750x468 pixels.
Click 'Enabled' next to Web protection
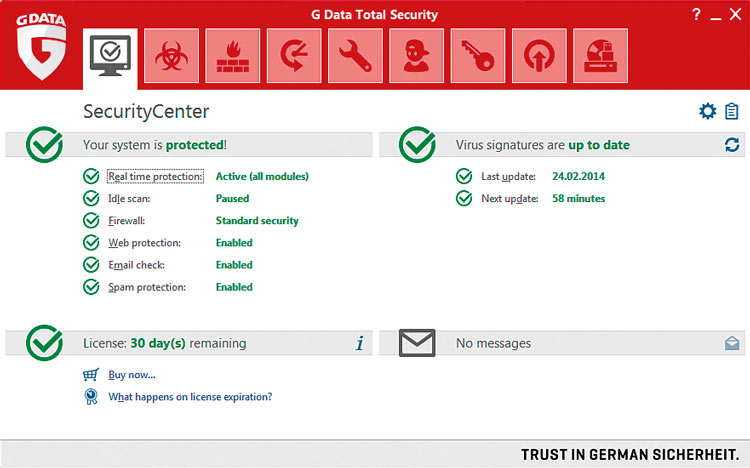point(234,243)
